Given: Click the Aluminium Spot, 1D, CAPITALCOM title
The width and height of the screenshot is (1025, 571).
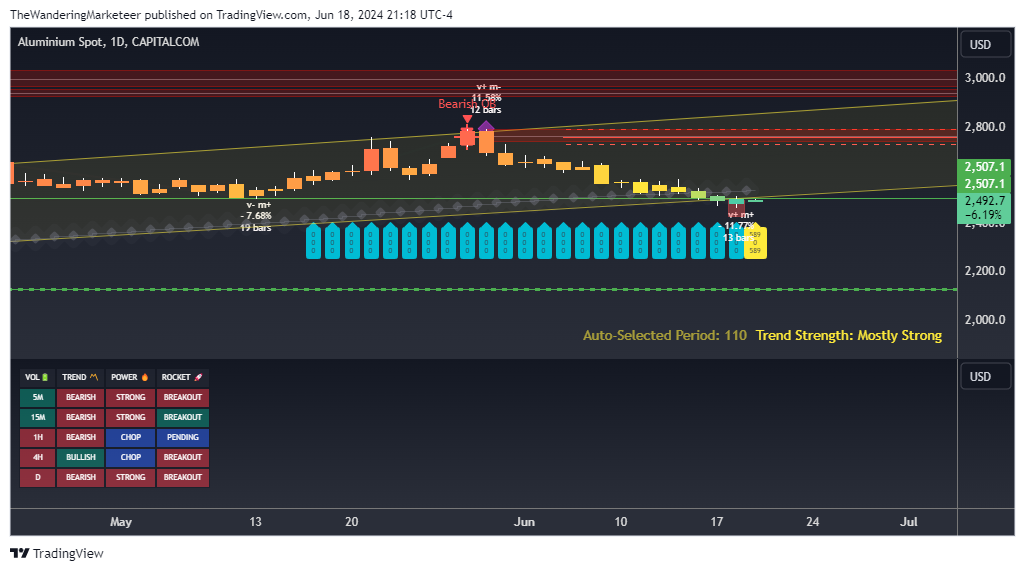Looking at the screenshot, I should [x=109, y=42].
